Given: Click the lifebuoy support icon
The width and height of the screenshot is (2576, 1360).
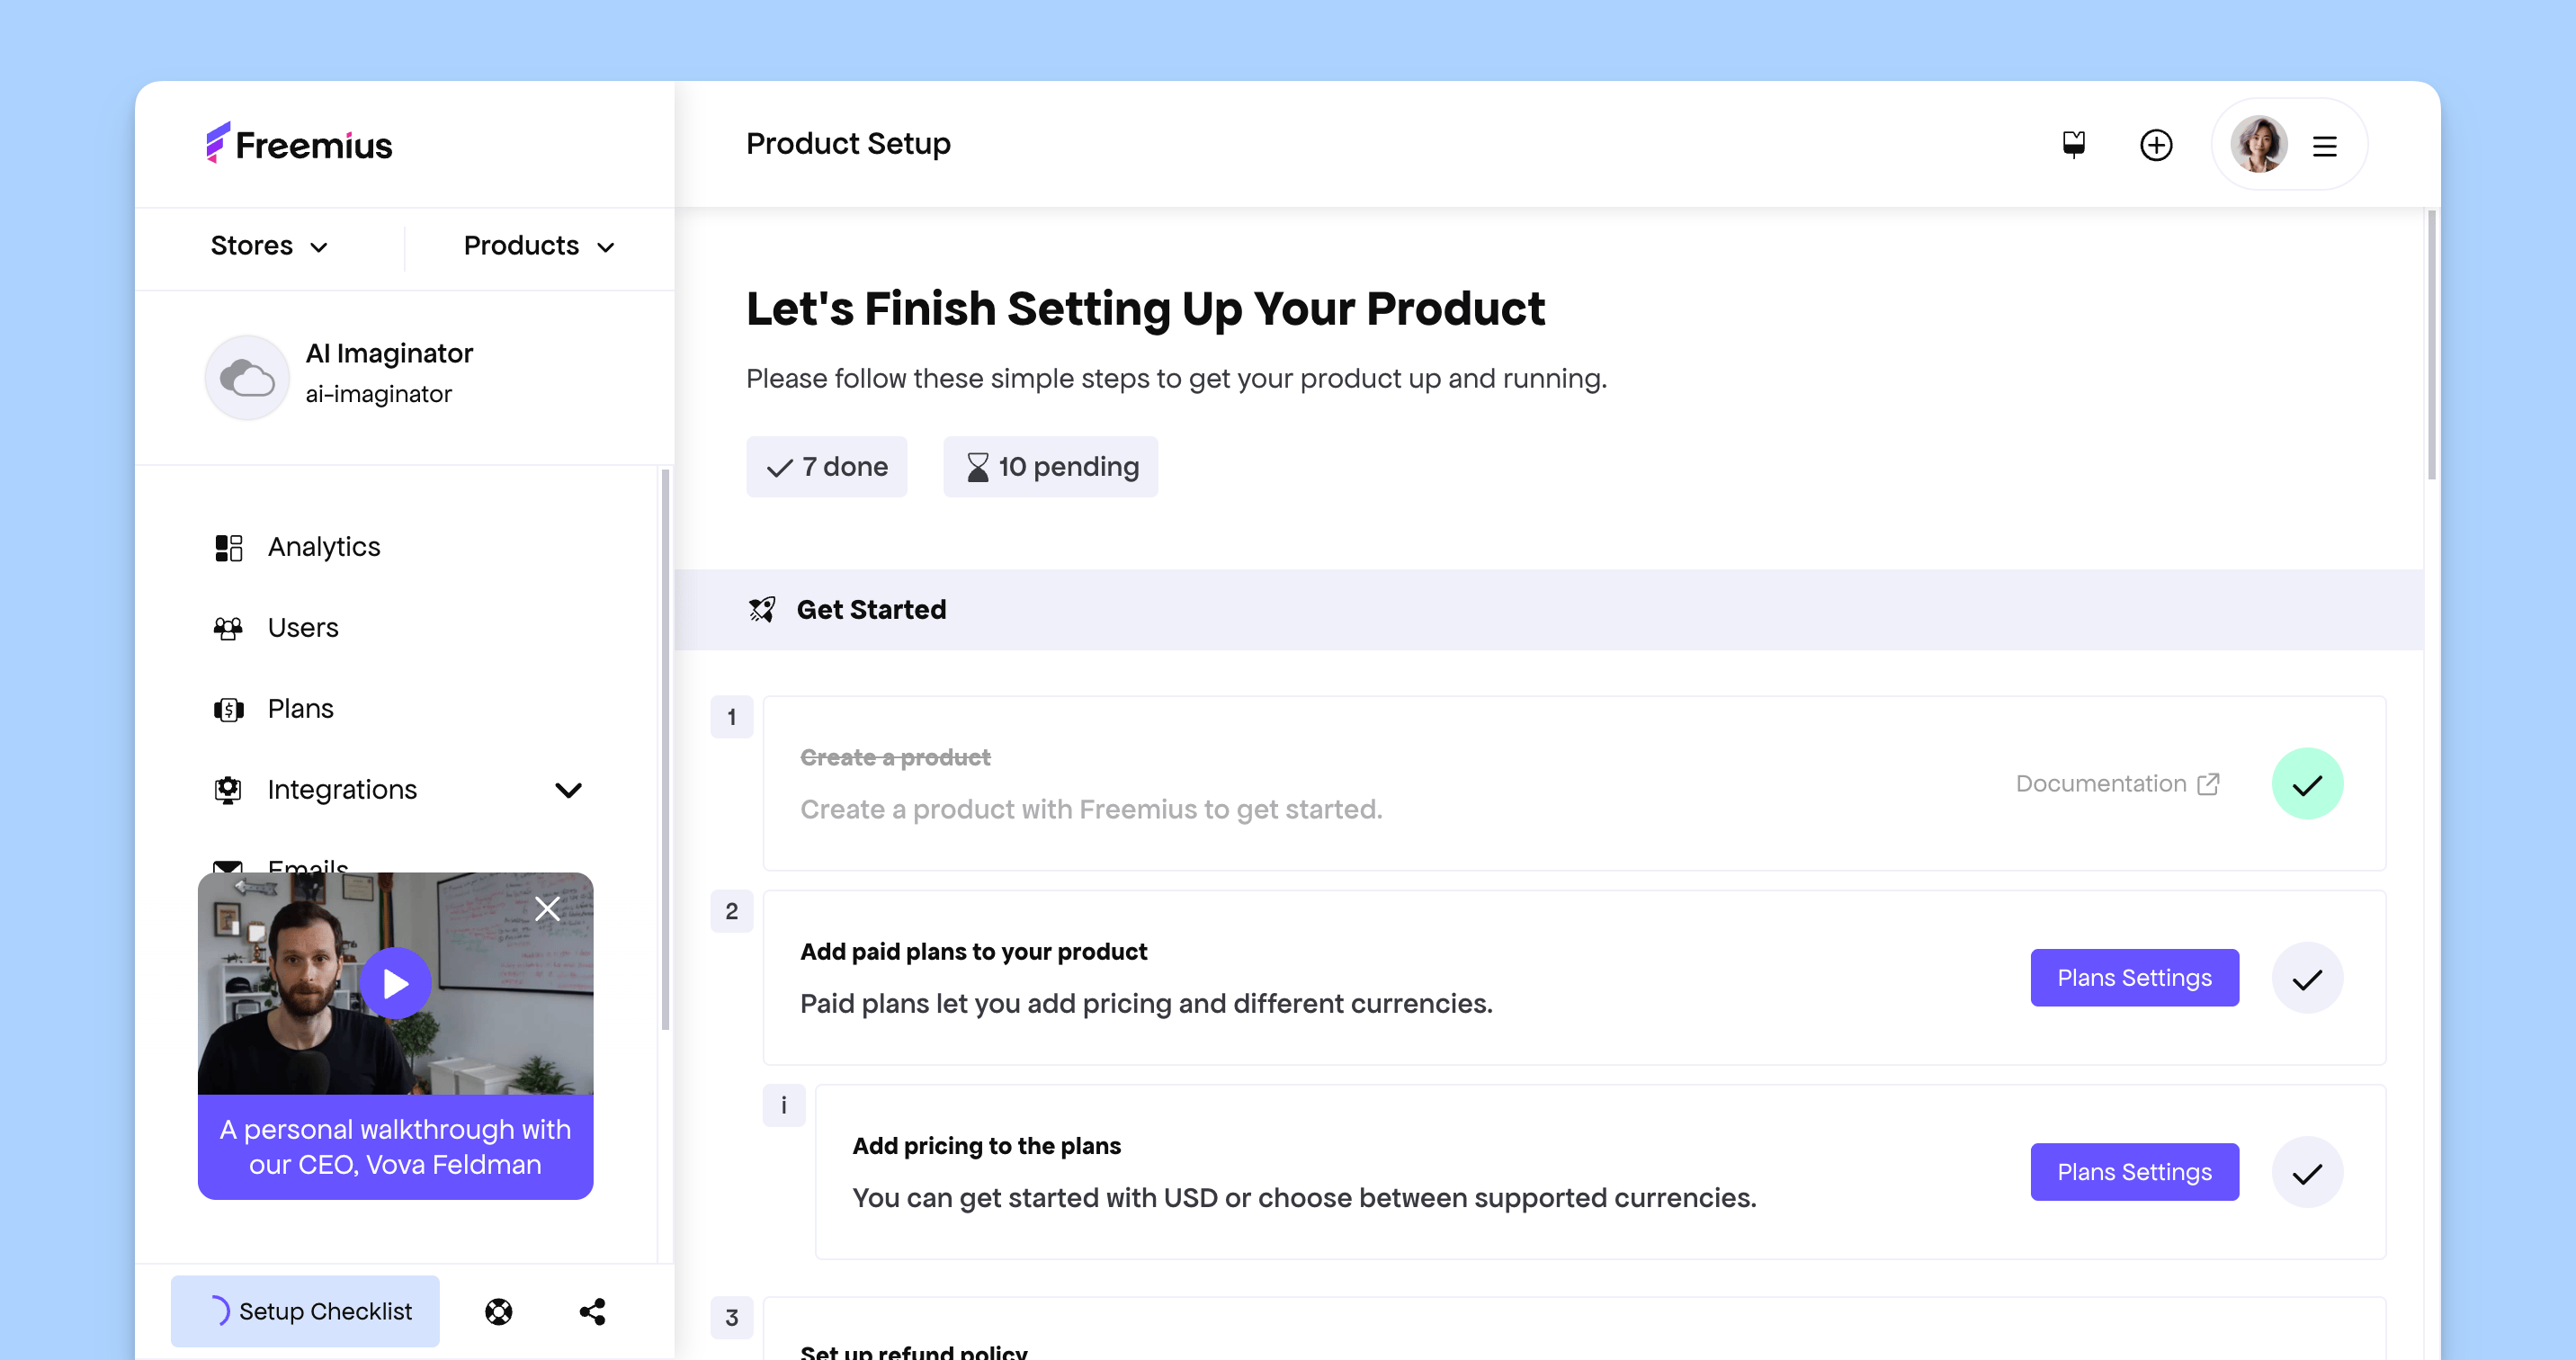Looking at the screenshot, I should tap(498, 1311).
